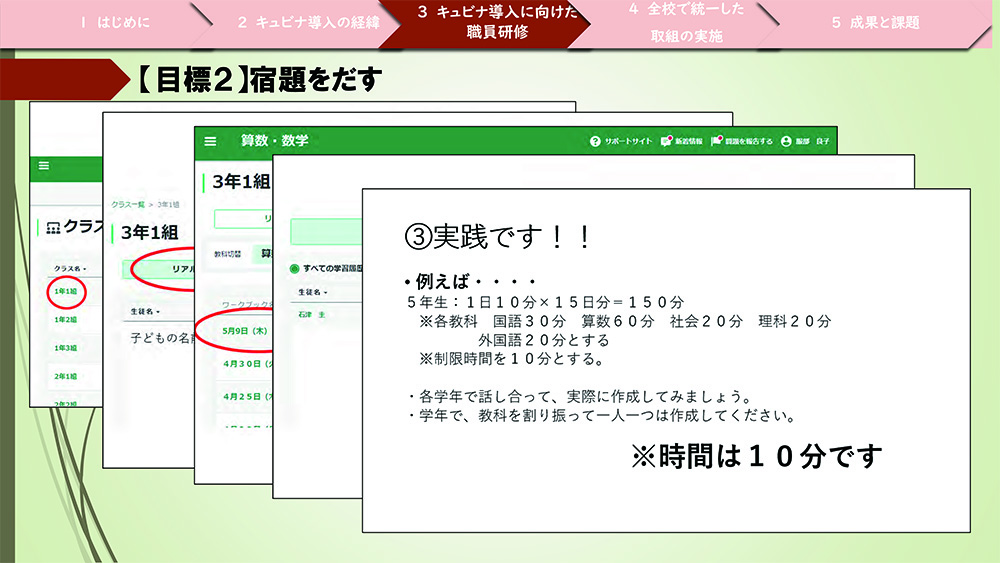Switch to 2 キュビナ導入の経緯 section
1000x563 pixels.
click(308, 22)
